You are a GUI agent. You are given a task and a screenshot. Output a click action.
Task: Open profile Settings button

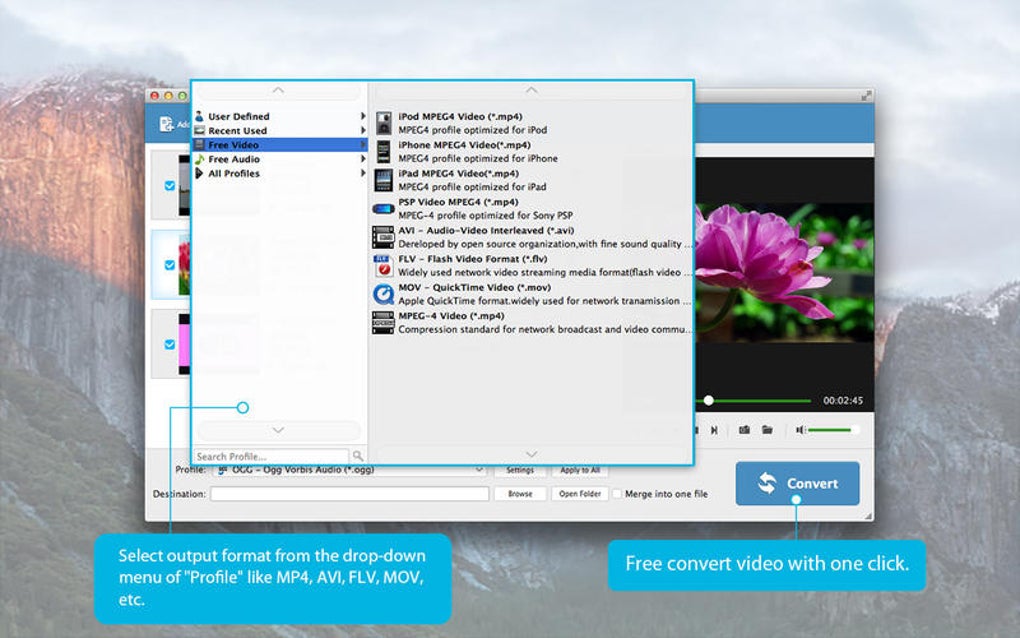(520, 470)
